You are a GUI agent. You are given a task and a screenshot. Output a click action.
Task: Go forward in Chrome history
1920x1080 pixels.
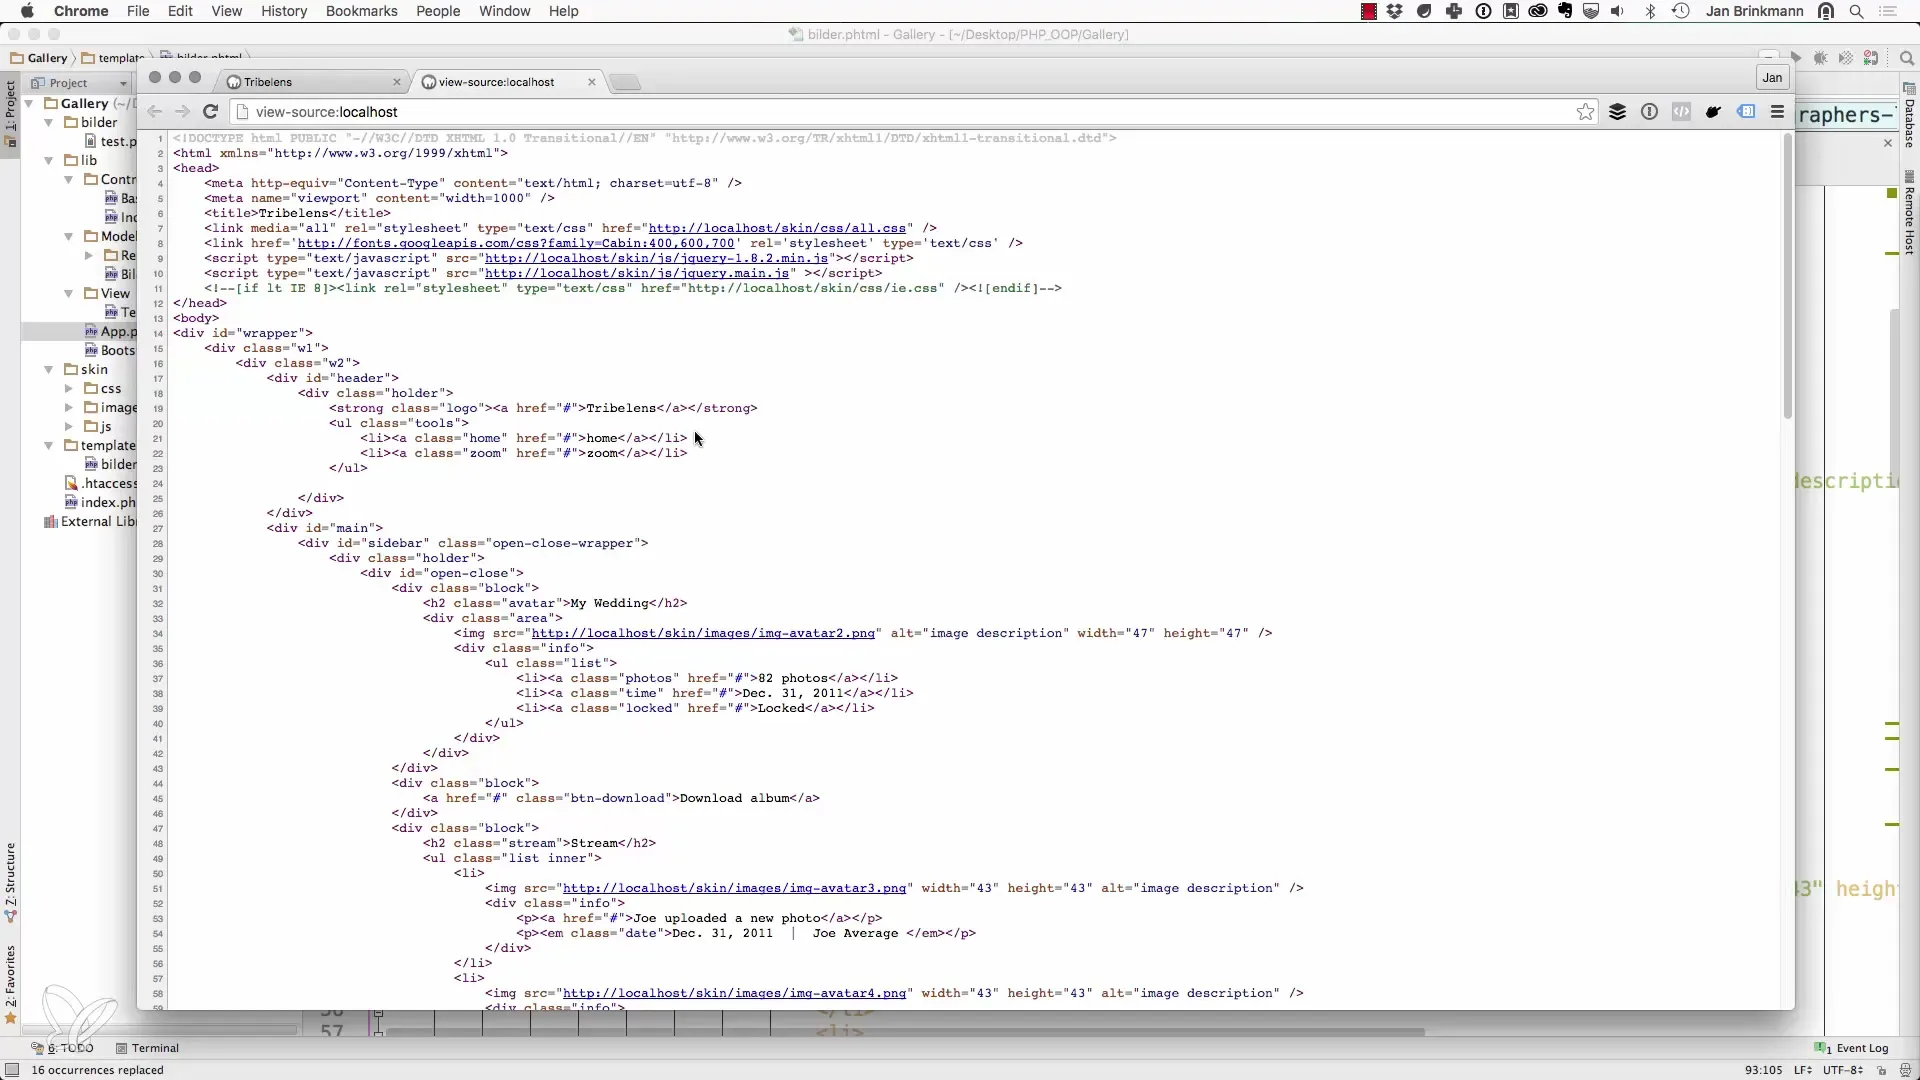click(x=182, y=112)
